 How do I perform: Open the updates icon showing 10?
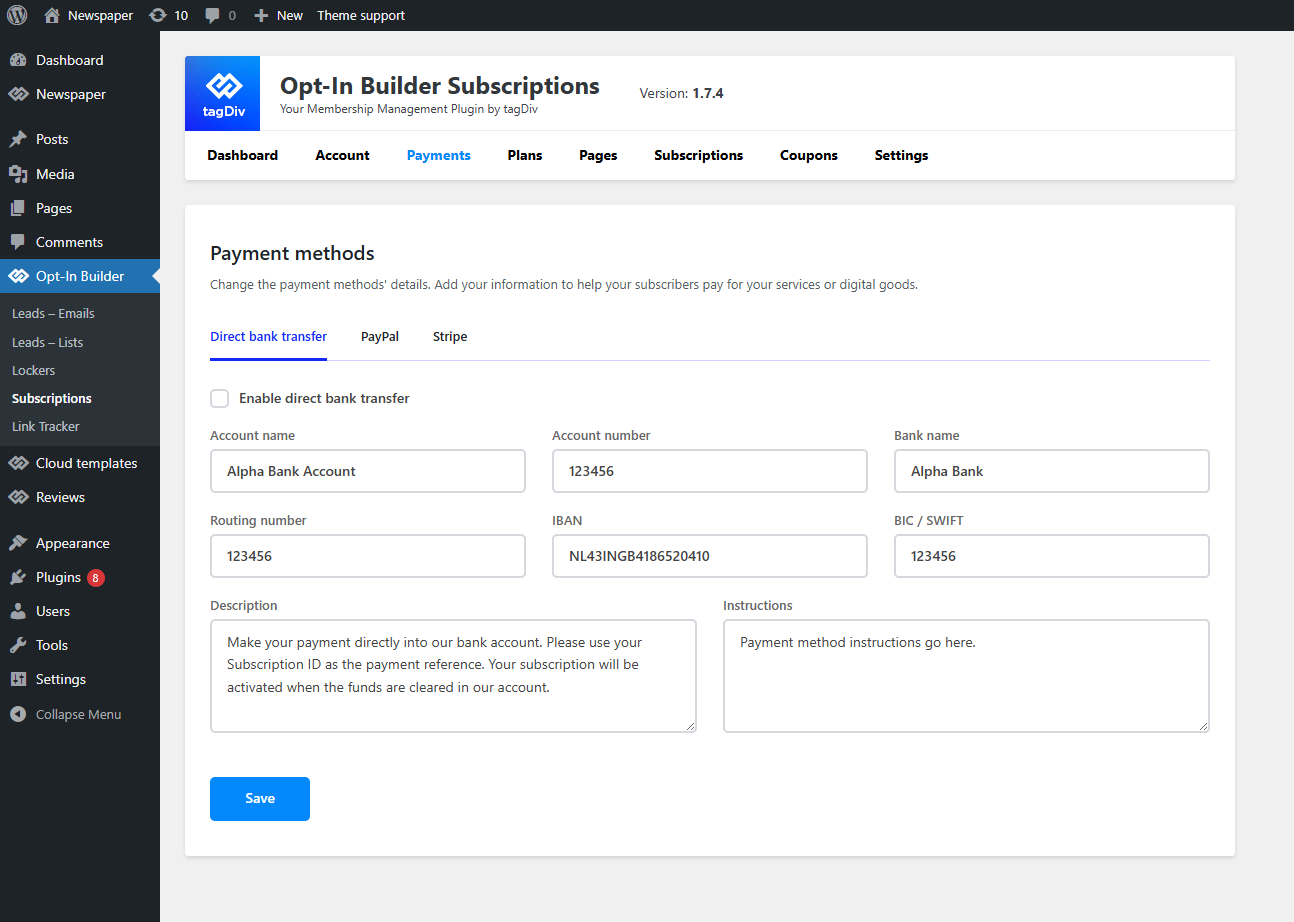158,15
